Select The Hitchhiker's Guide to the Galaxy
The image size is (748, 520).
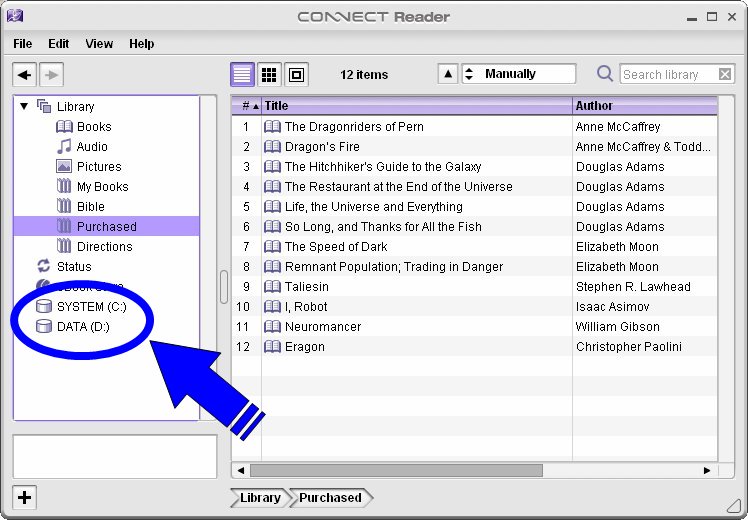pos(475,166)
